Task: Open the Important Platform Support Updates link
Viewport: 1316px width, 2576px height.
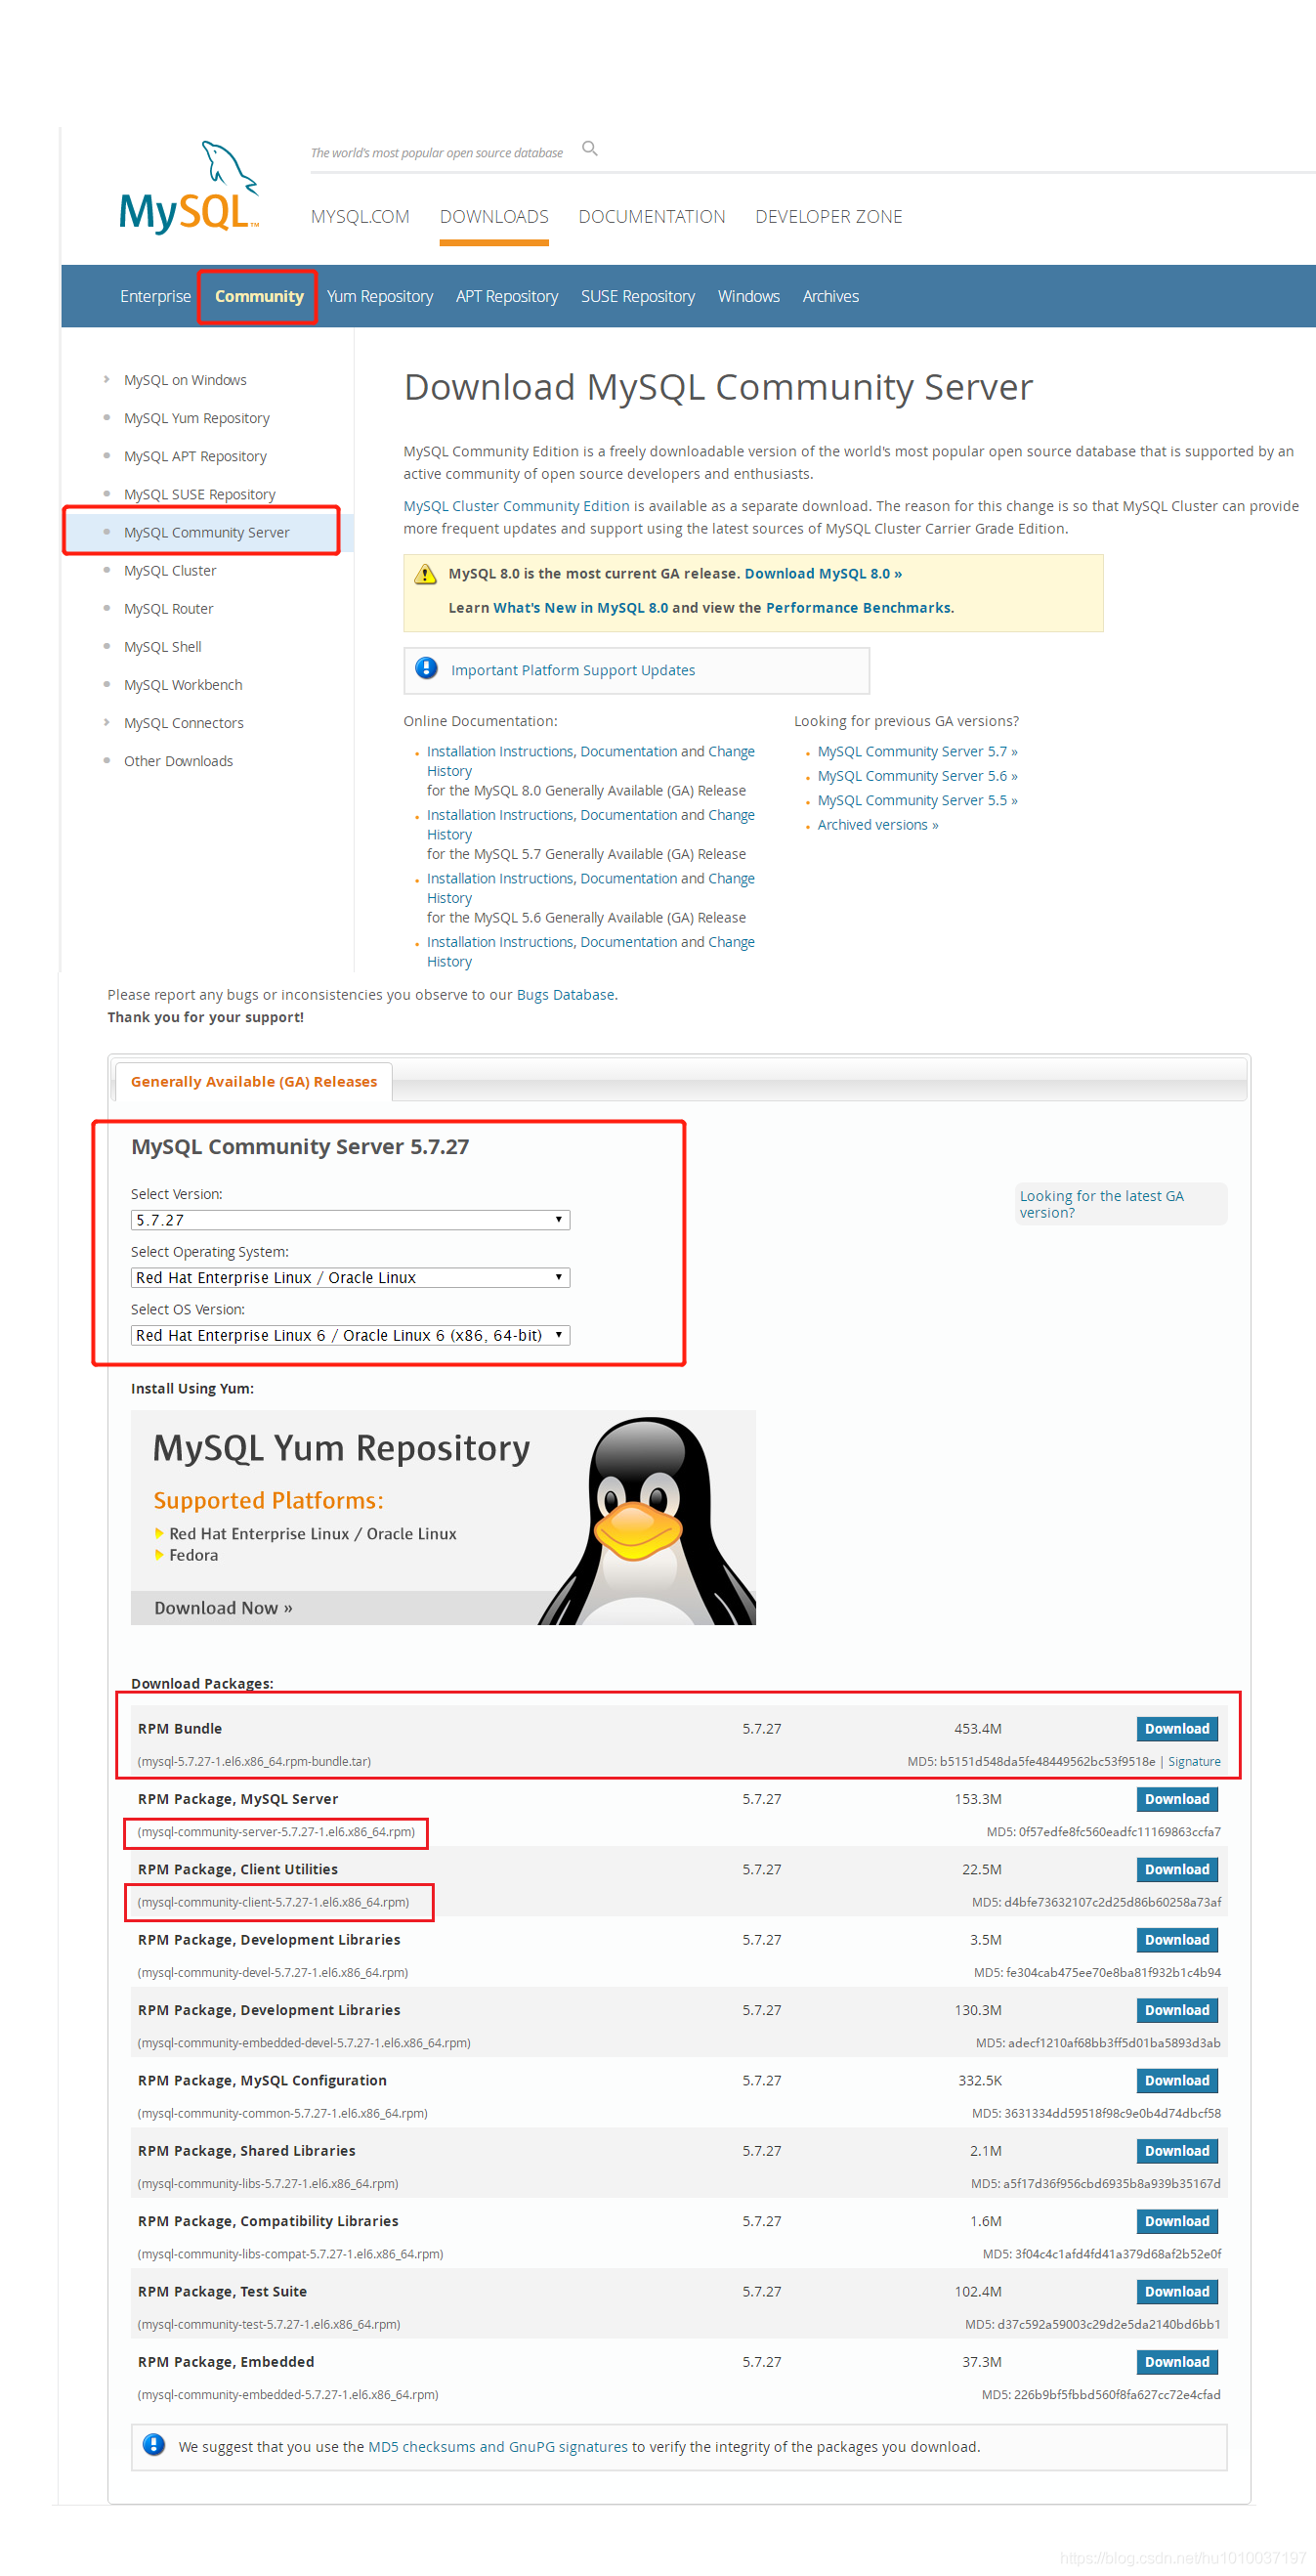Action: 573,670
